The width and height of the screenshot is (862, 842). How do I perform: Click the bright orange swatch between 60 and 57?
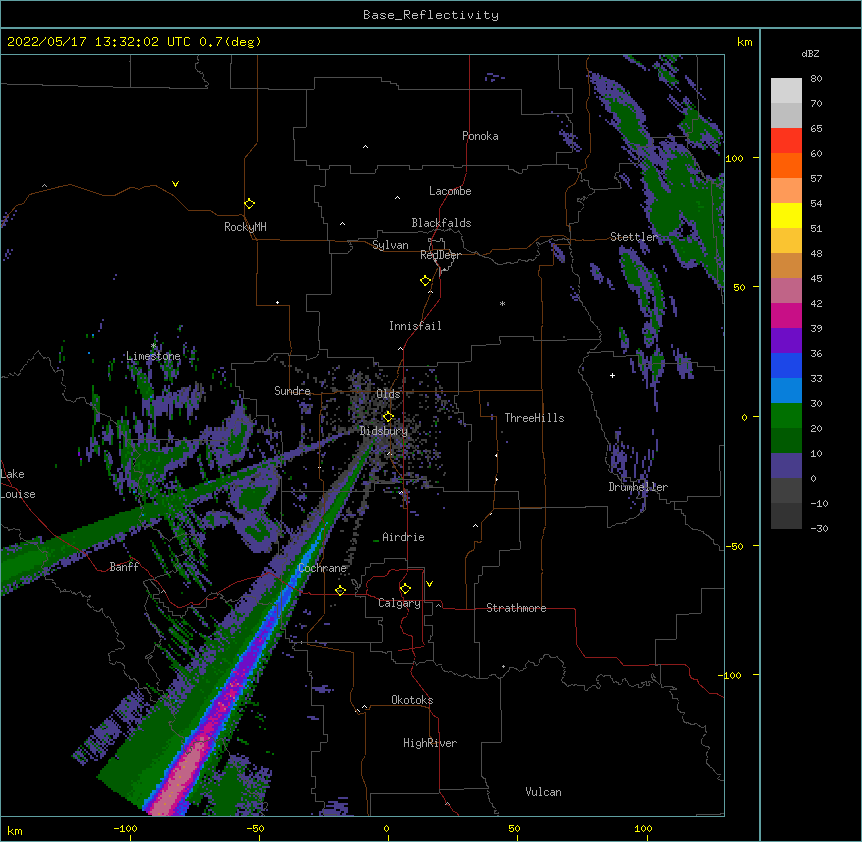(x=786, y=165)
